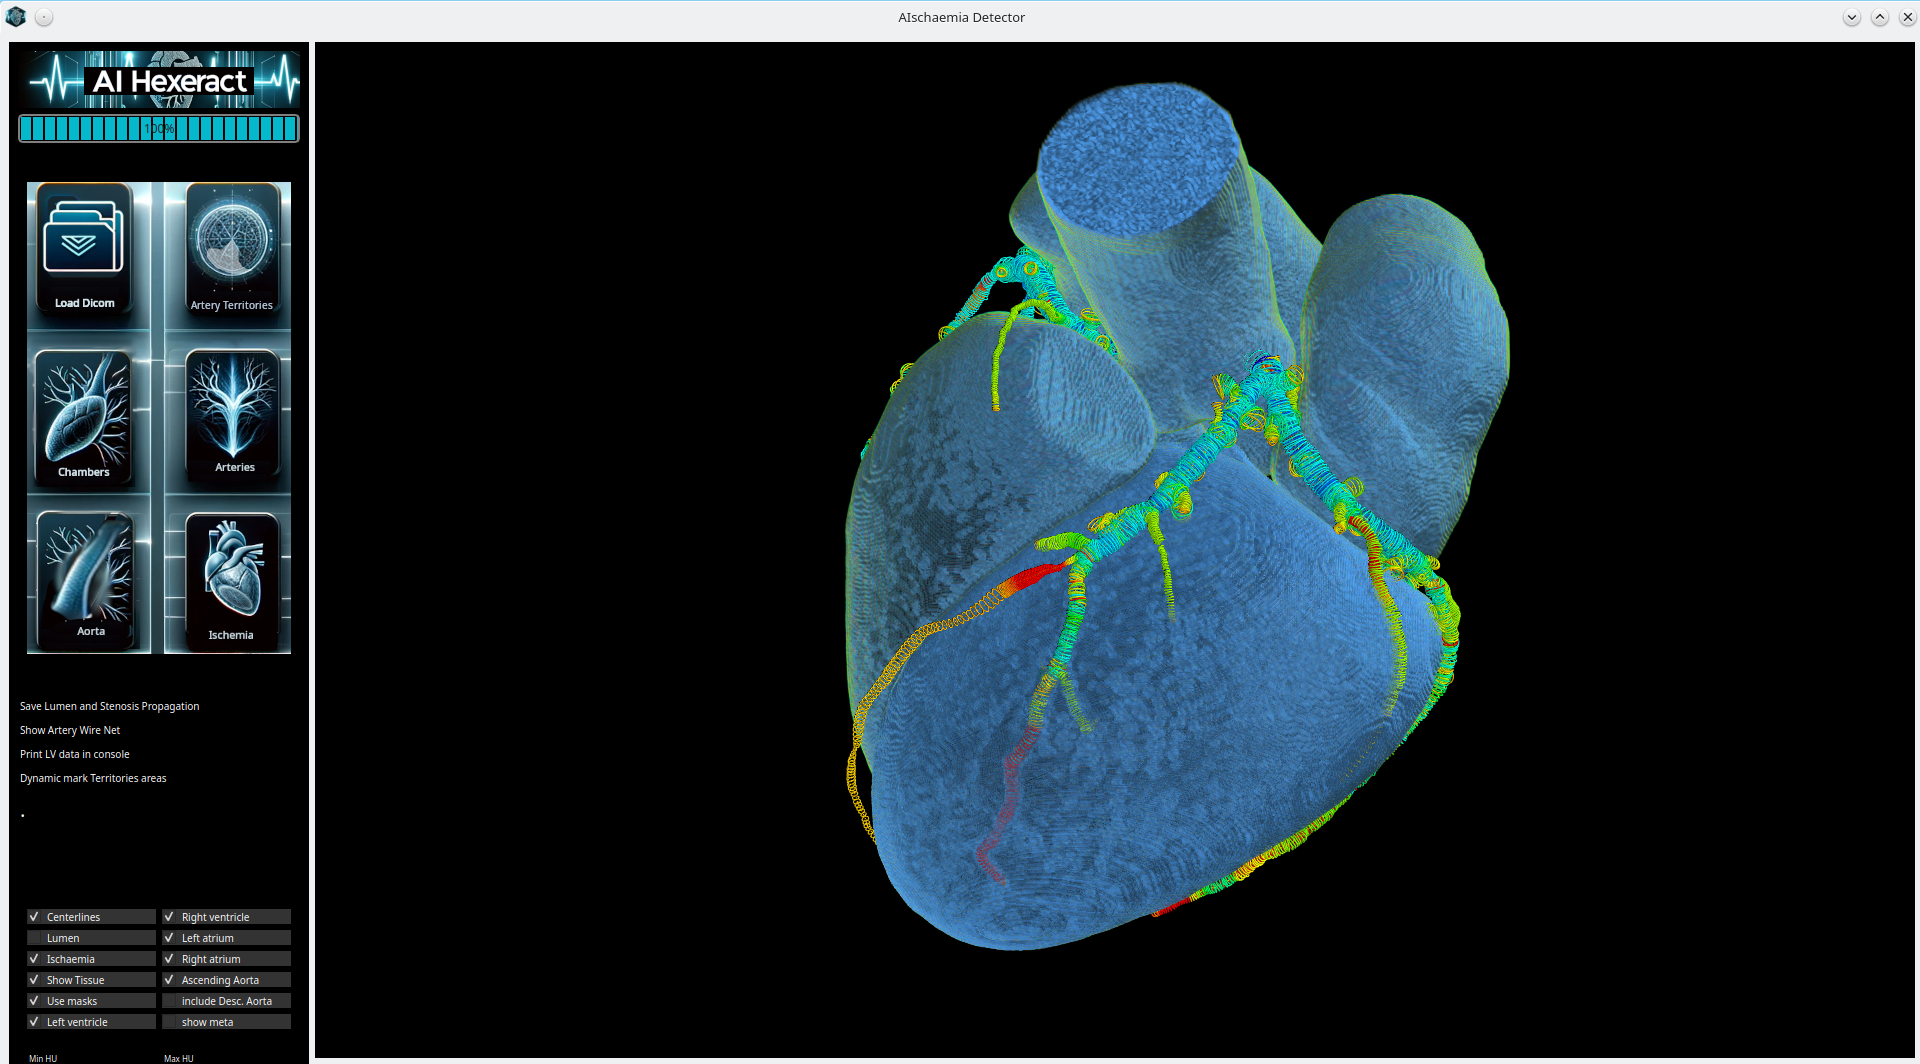Viewport: 1920px width, 1064px height.
Task: Click Show Artery Wire Net
Action: pos(69,730)
